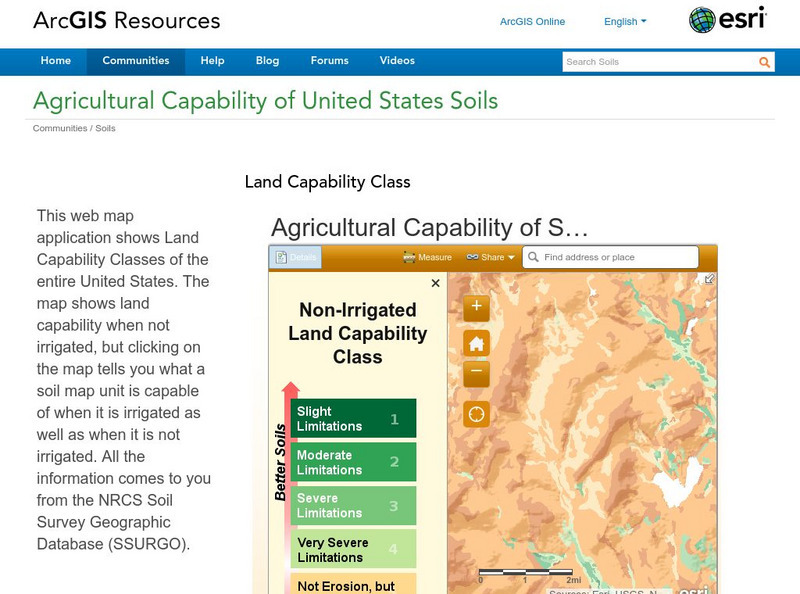Viewport: 800px width, 594px height.
Task: Expand the English language dropdown
Action: coord(625,21)
